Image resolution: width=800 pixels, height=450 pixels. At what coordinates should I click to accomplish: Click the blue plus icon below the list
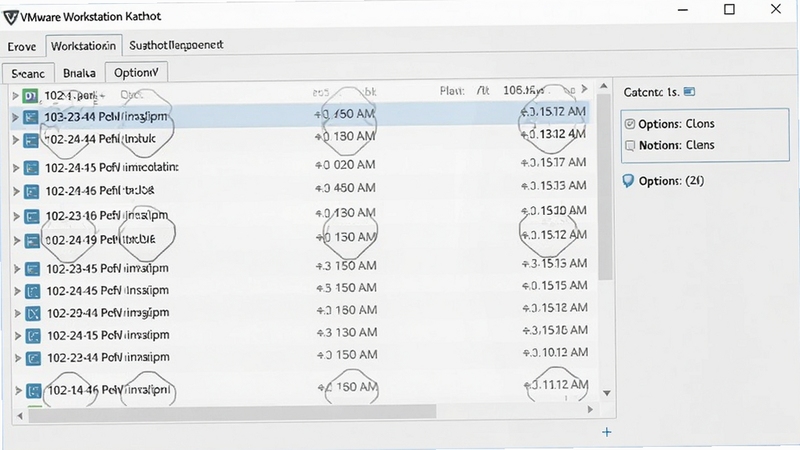pos(607,432)
